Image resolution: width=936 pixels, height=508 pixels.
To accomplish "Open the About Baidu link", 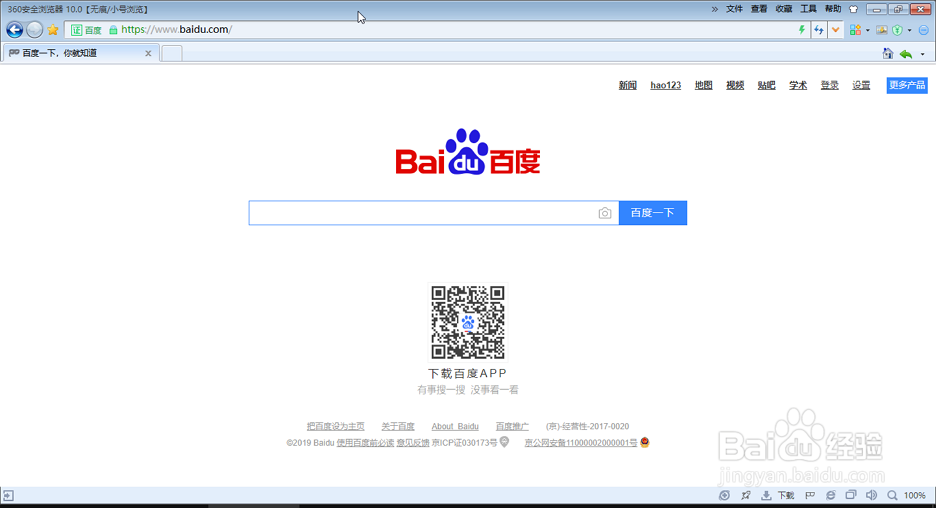I will 455,426.
